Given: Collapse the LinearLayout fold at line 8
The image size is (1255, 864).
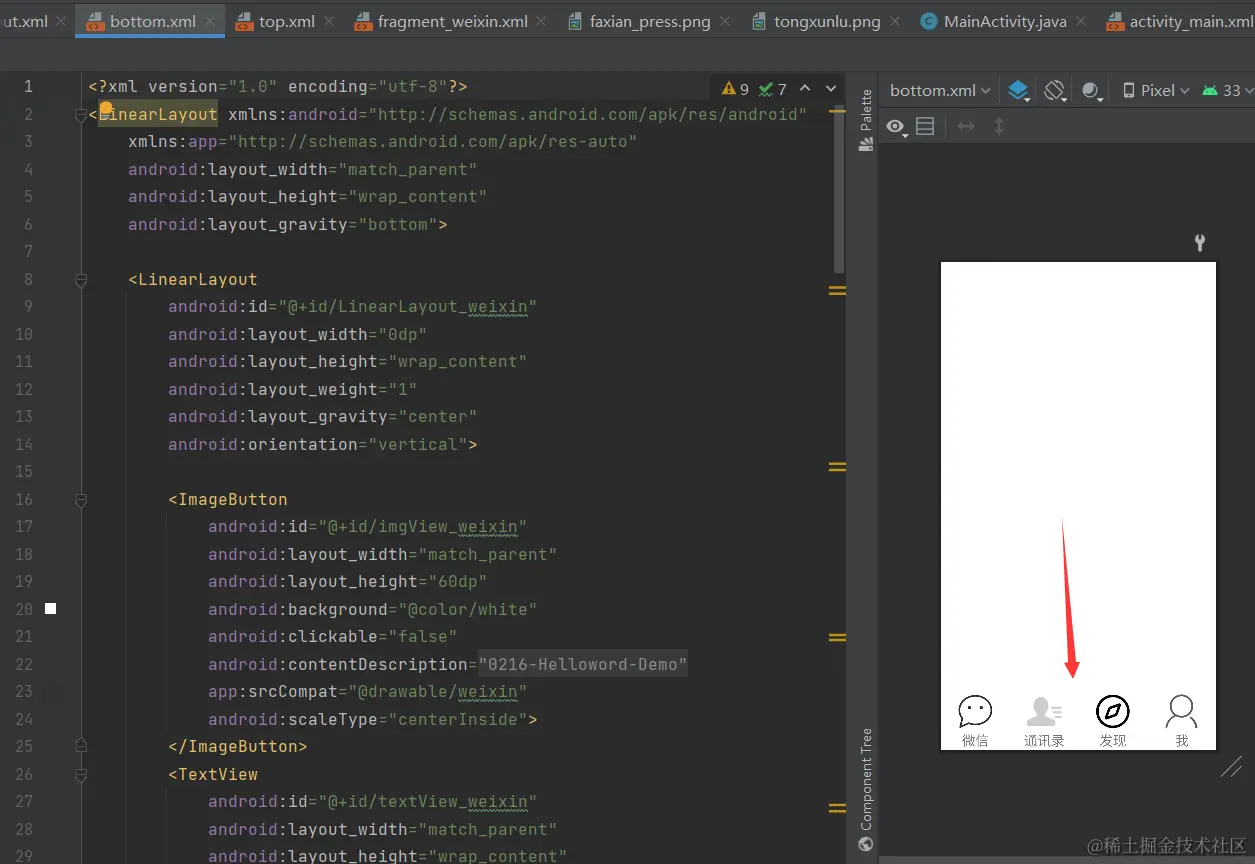Looking at the screenshot, I should [x=82, y=281].
